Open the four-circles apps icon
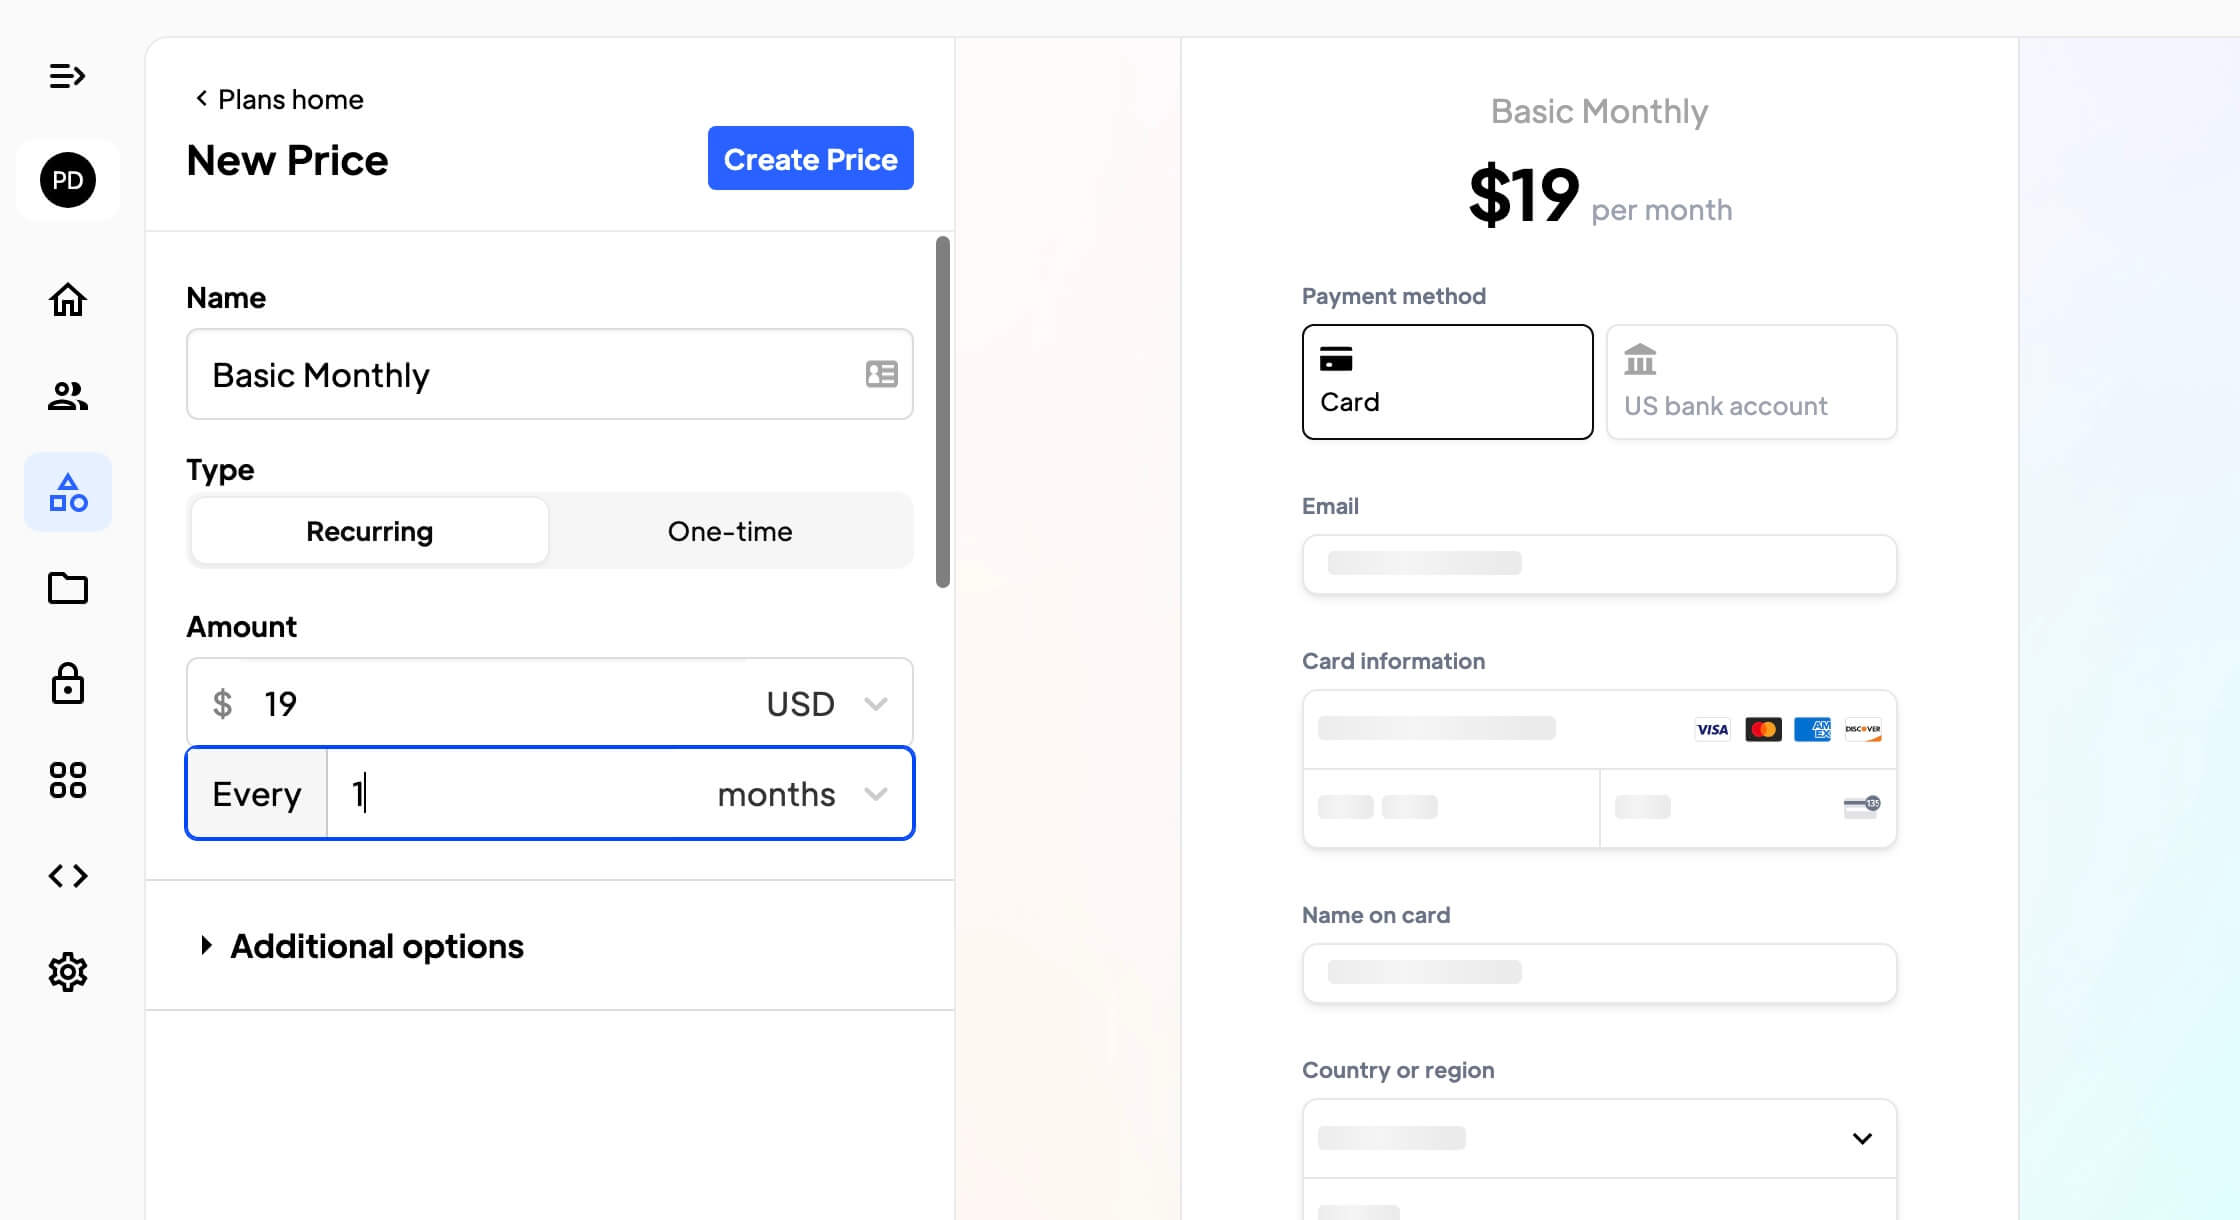2240x1220 pixels. click(68, 780)
